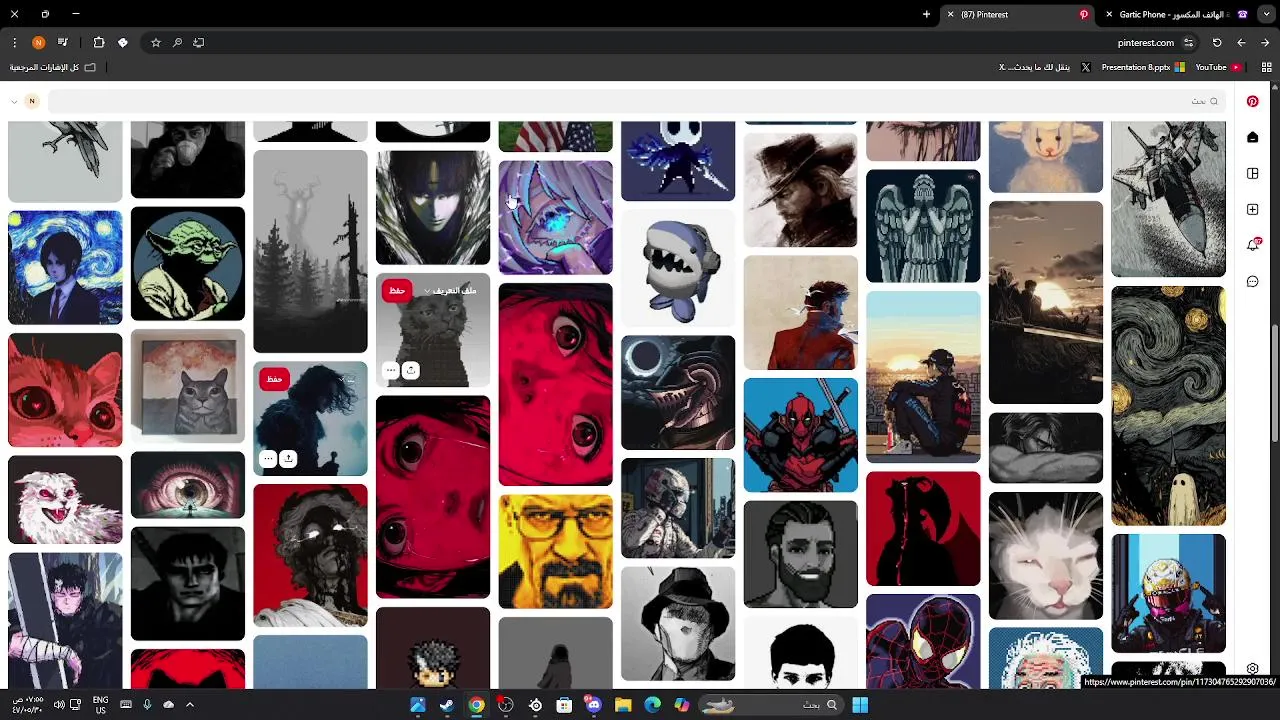Open Chrome media controls icon

click(x=63, y=42)
